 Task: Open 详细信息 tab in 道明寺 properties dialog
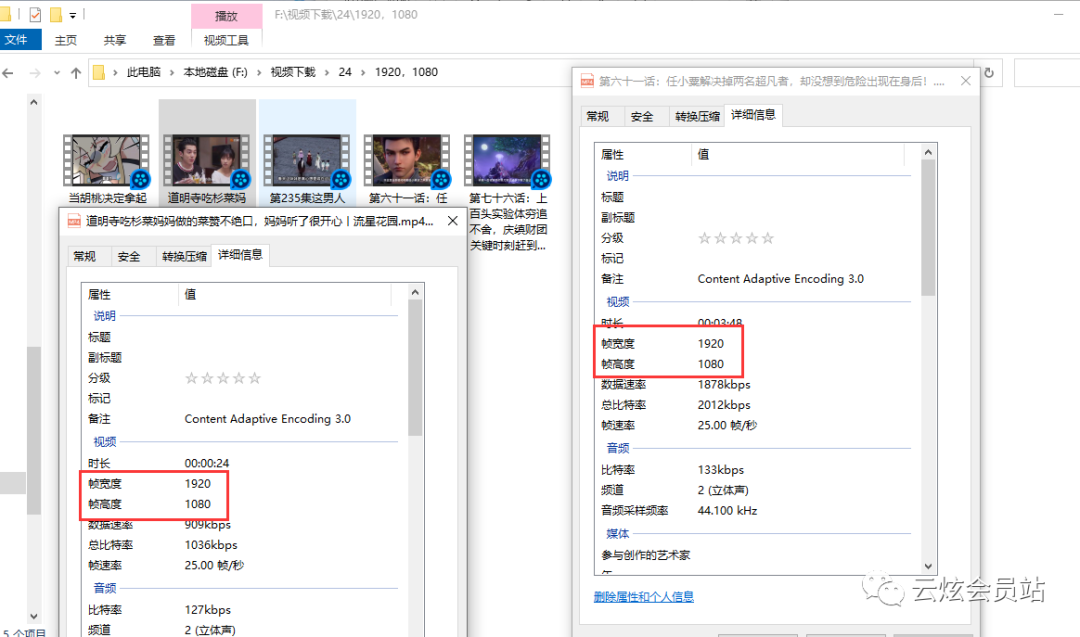[240, 255]
